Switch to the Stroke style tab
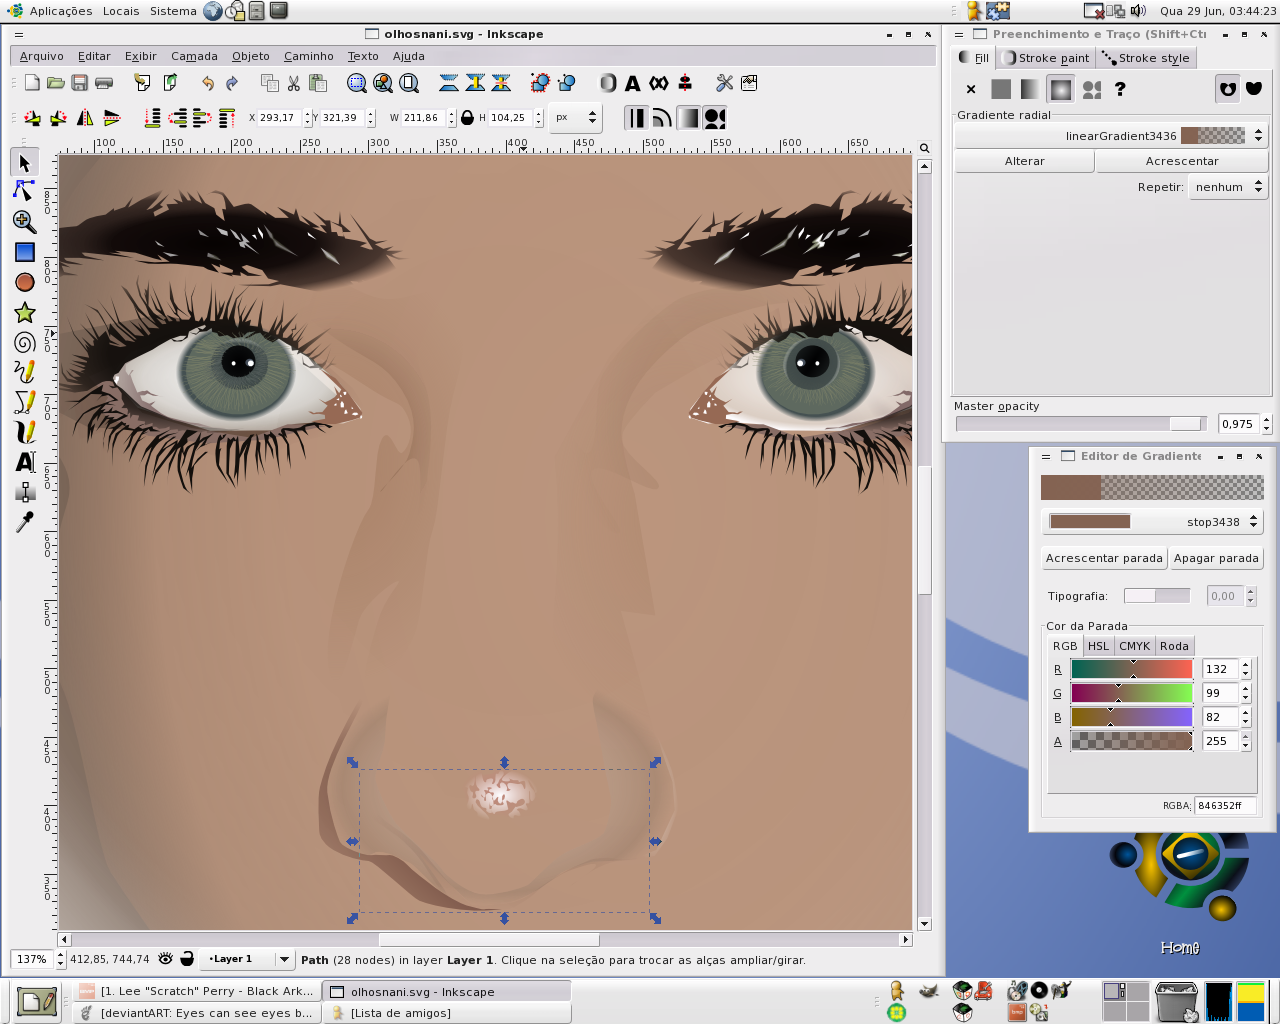The width and height of the screenshot is (1280, 1024). pos(1146,58)
